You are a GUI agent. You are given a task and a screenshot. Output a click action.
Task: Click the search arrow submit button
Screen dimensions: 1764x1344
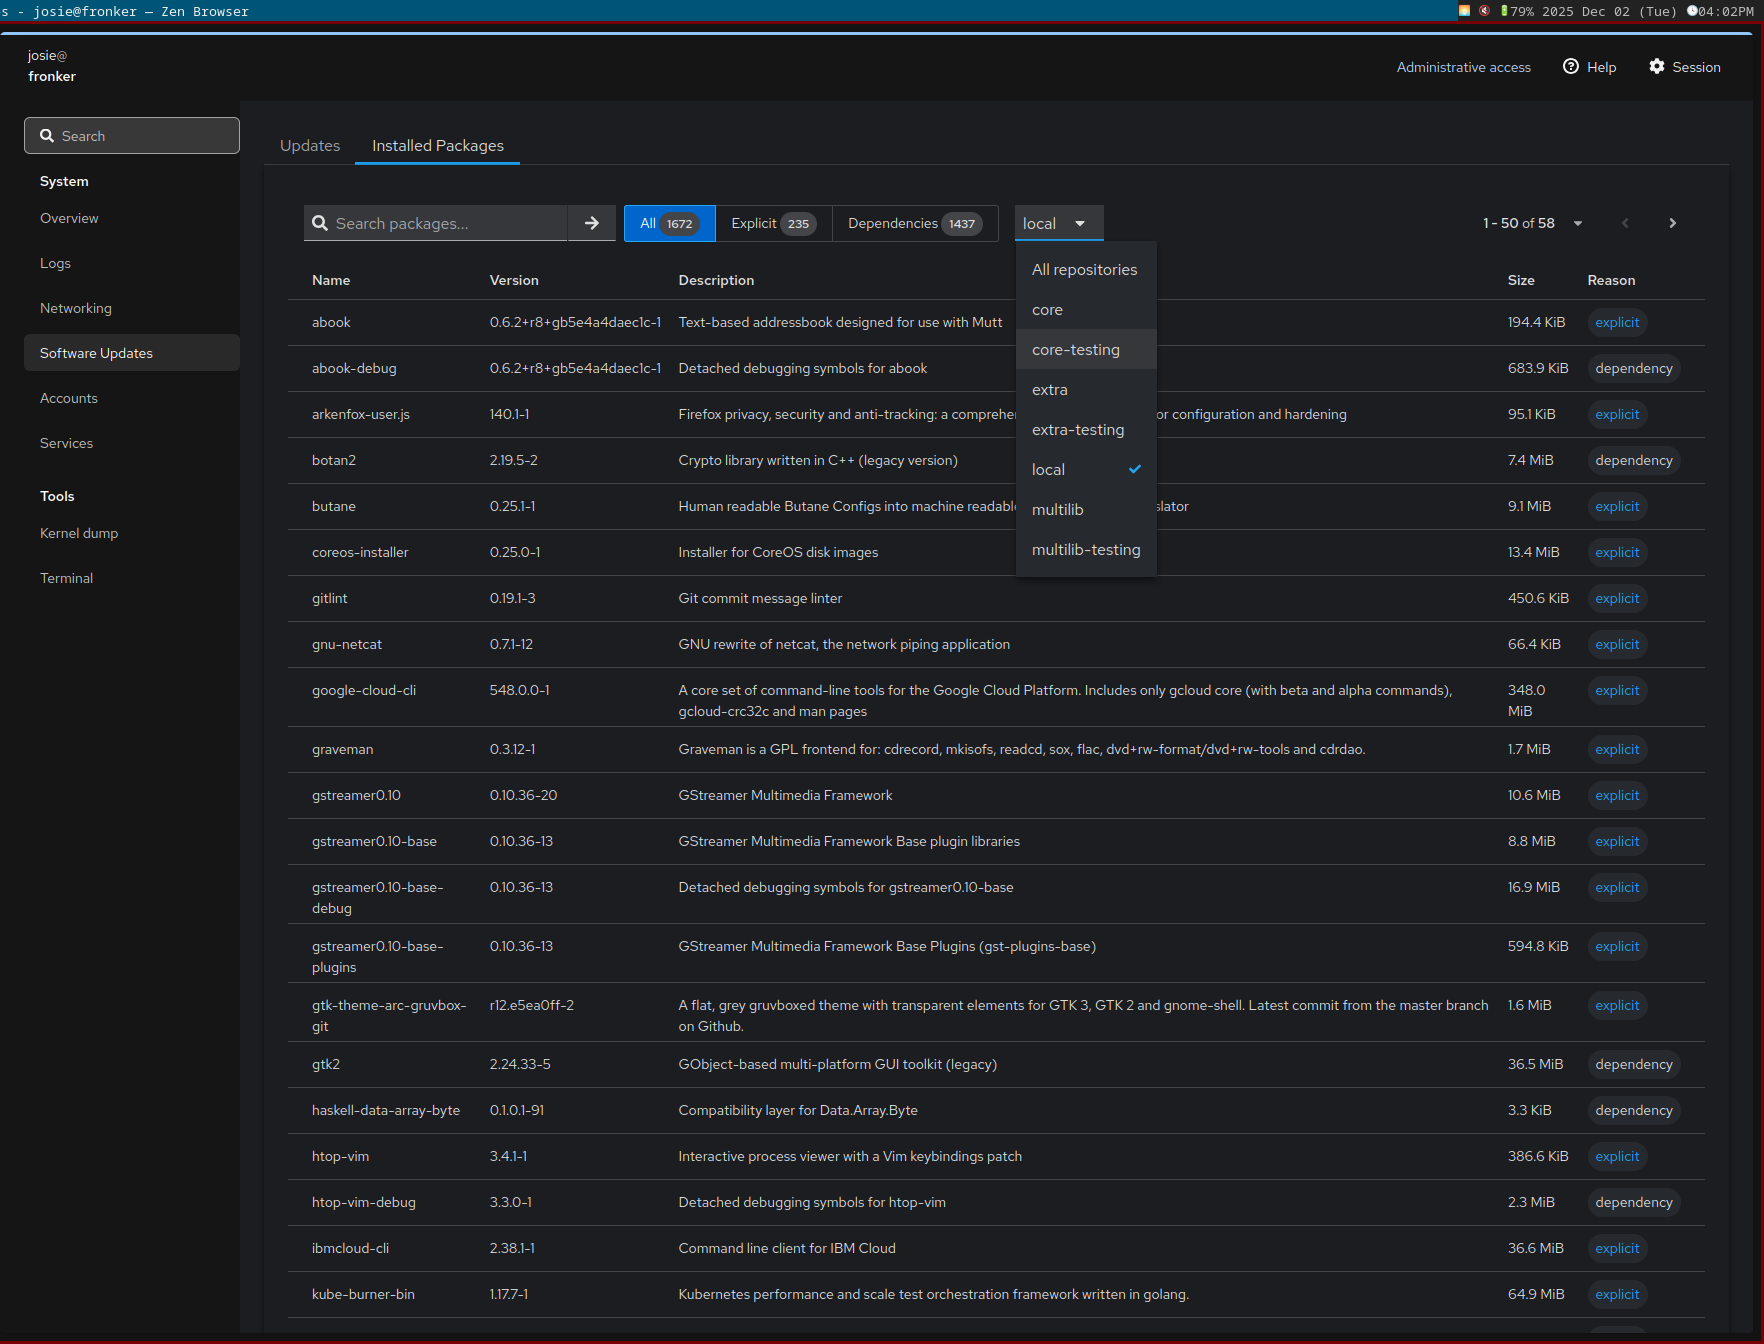[x=592, y=223]
